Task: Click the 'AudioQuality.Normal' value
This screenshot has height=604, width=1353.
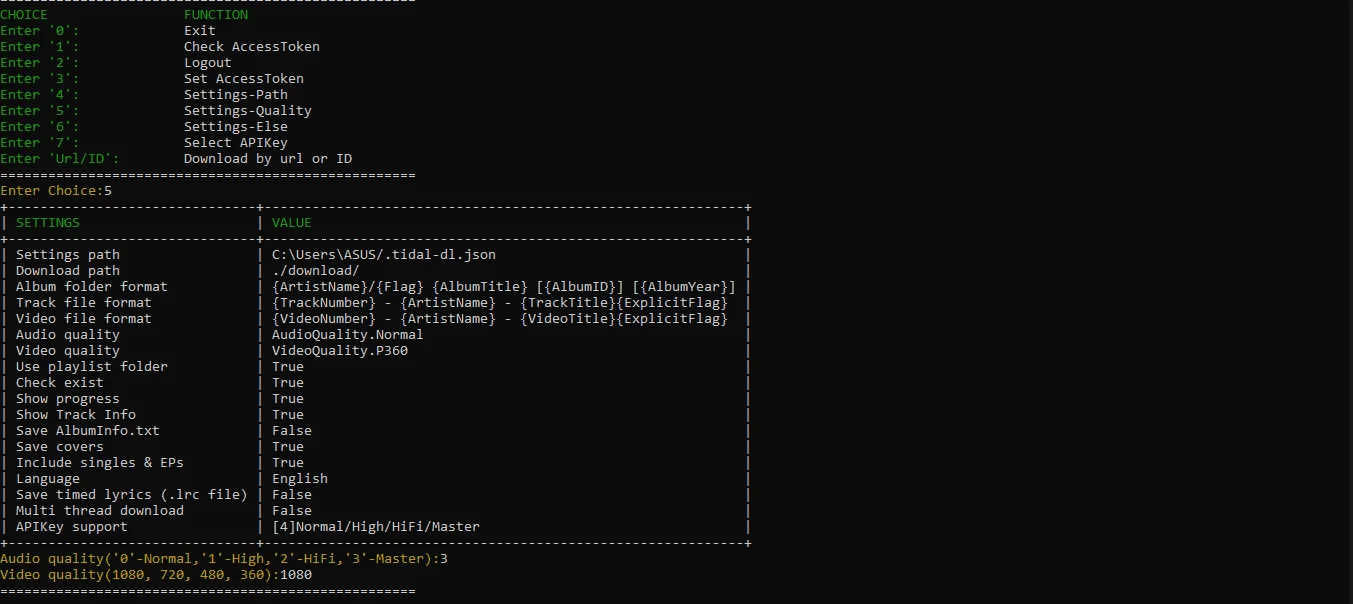Action: [x=348, y=335]
